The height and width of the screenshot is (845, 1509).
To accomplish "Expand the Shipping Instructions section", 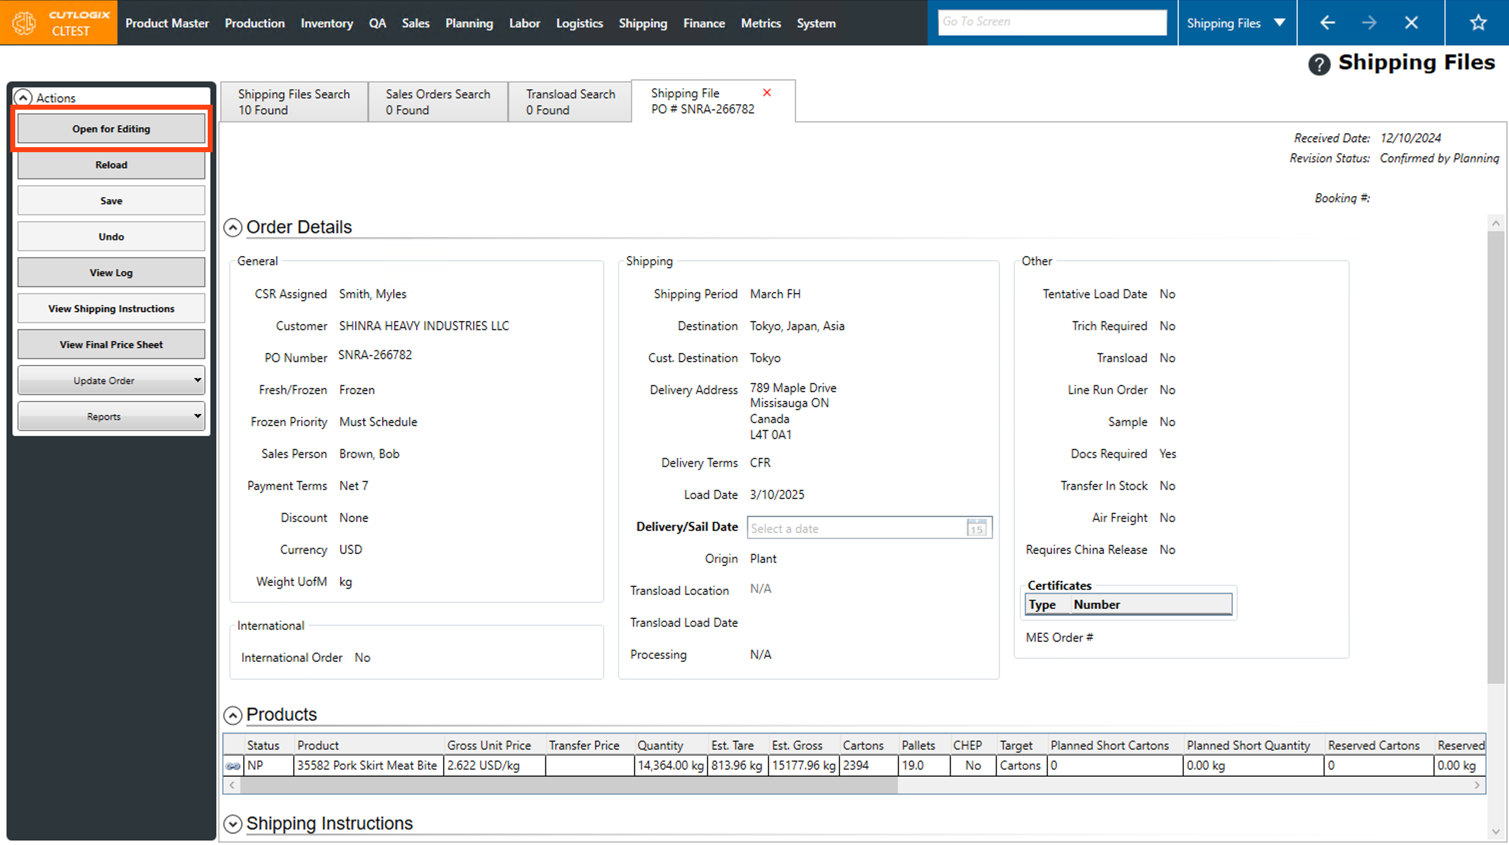I will pyautogui.click(x=233, y=824).
